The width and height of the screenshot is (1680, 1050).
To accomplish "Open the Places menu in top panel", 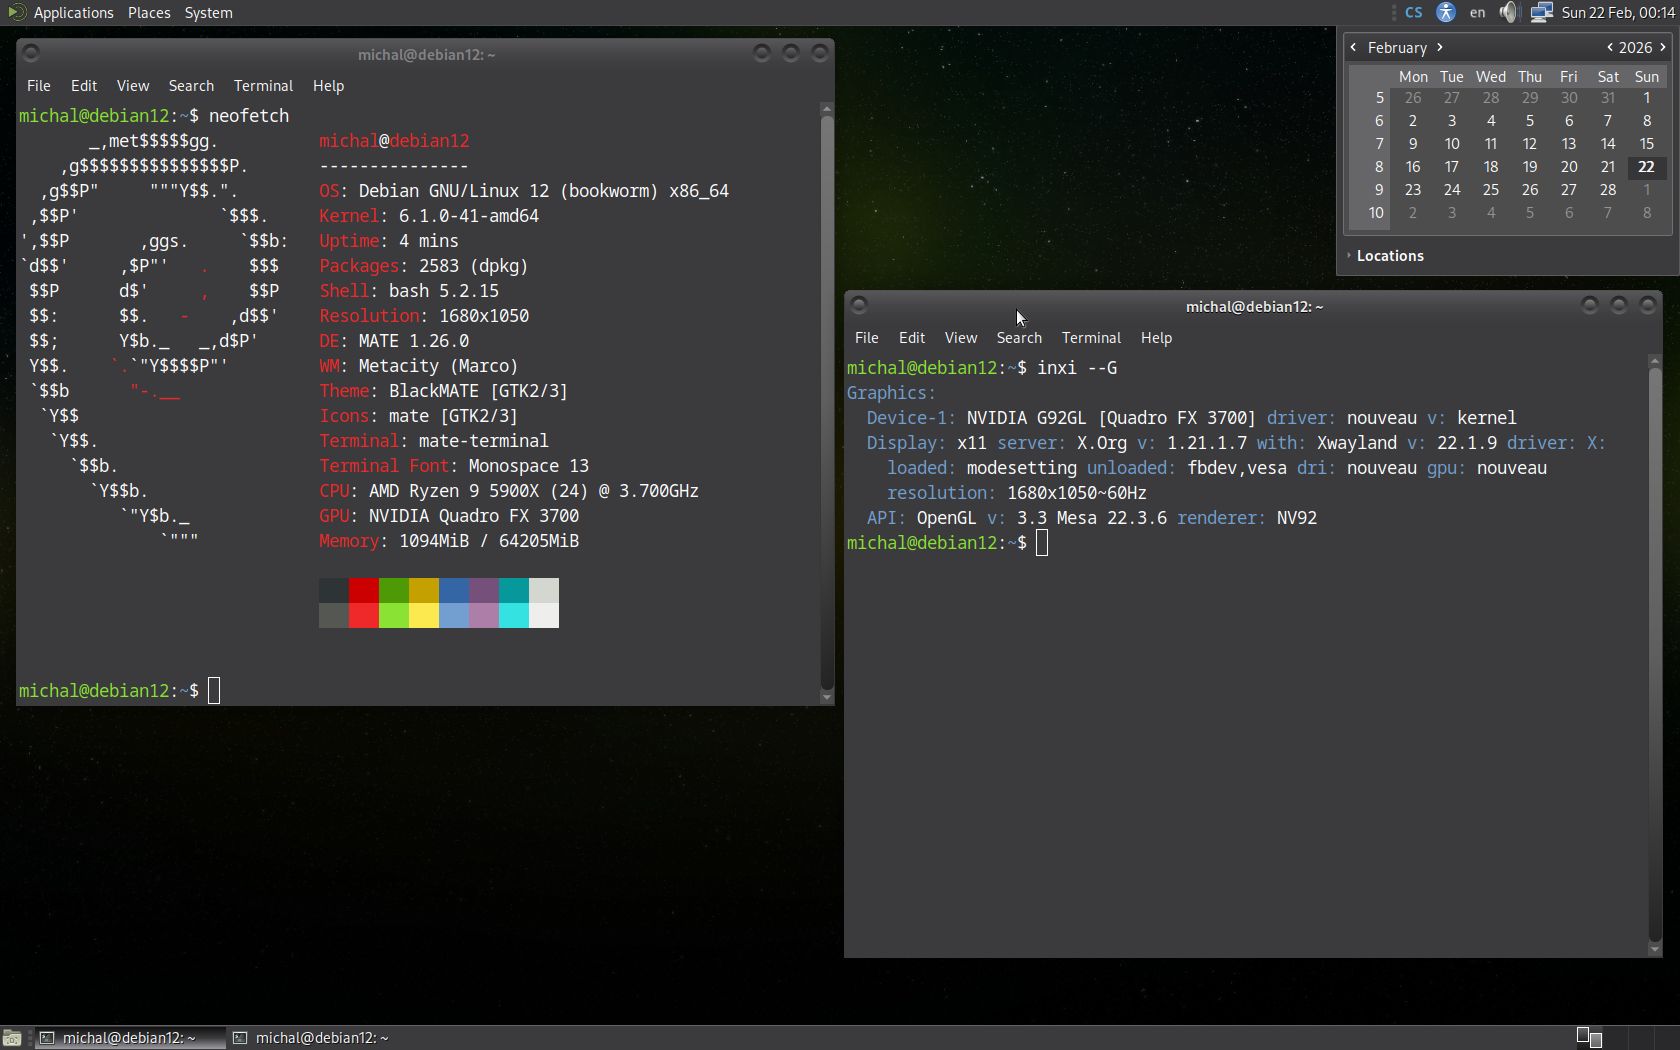I will tap(149, 12).
